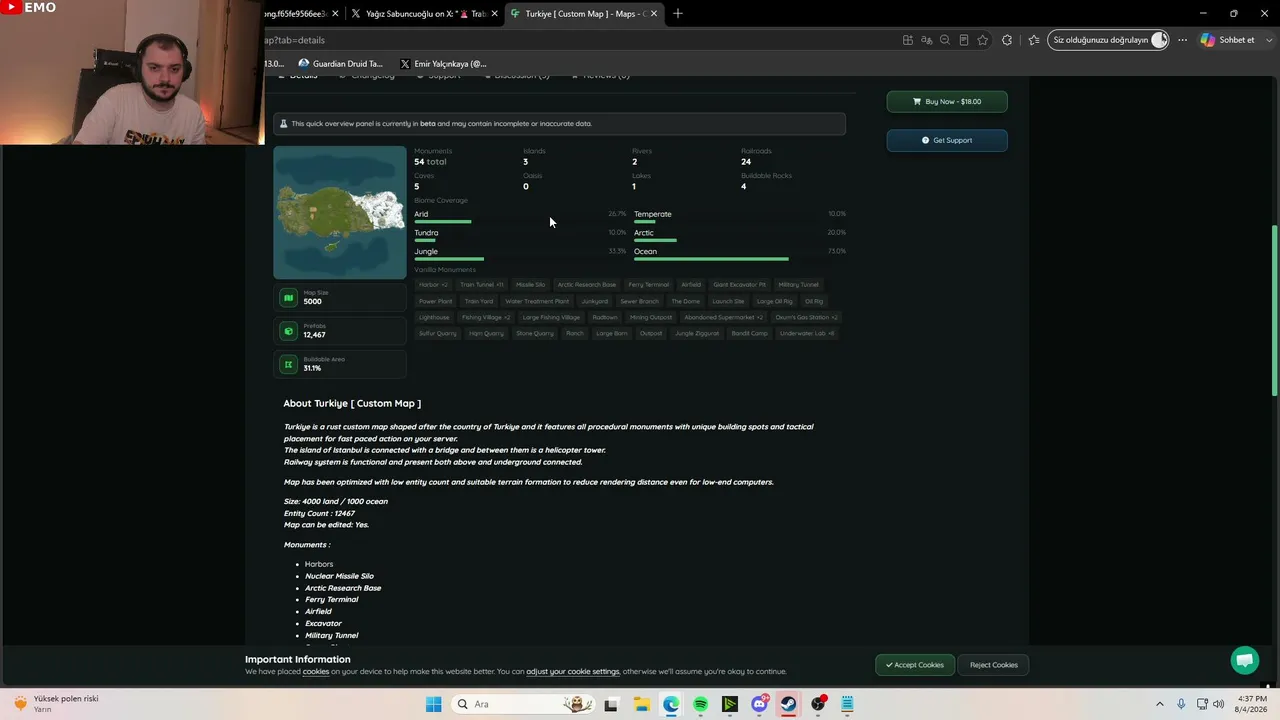Open File Explorer from the taskbar

point(641,704)
